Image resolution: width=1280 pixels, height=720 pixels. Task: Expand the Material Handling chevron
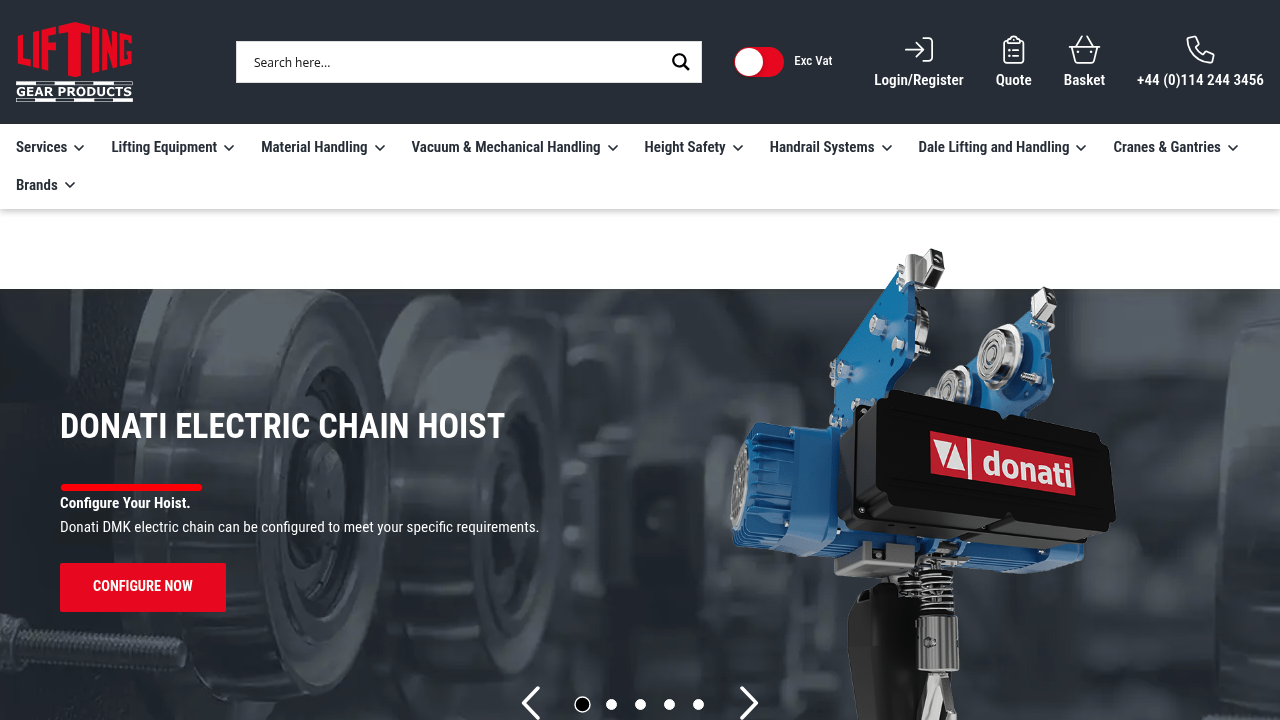click(x=380, y=148)
